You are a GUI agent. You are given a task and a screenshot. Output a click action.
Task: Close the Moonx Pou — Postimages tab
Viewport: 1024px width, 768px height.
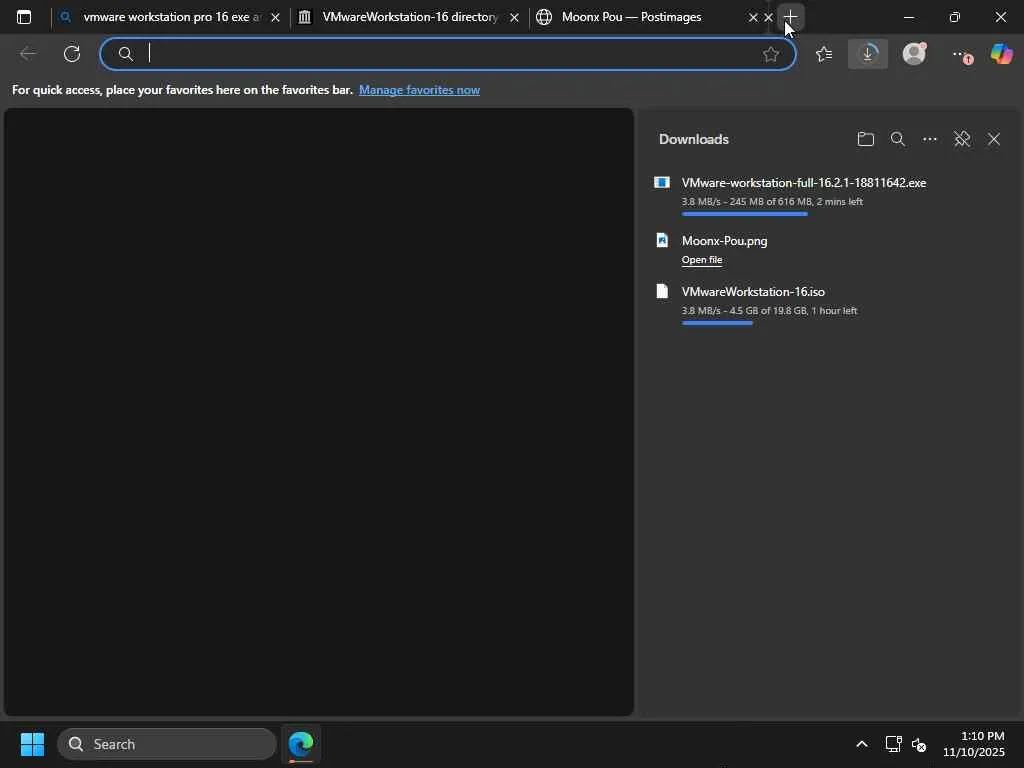click(x=753, y=18)
